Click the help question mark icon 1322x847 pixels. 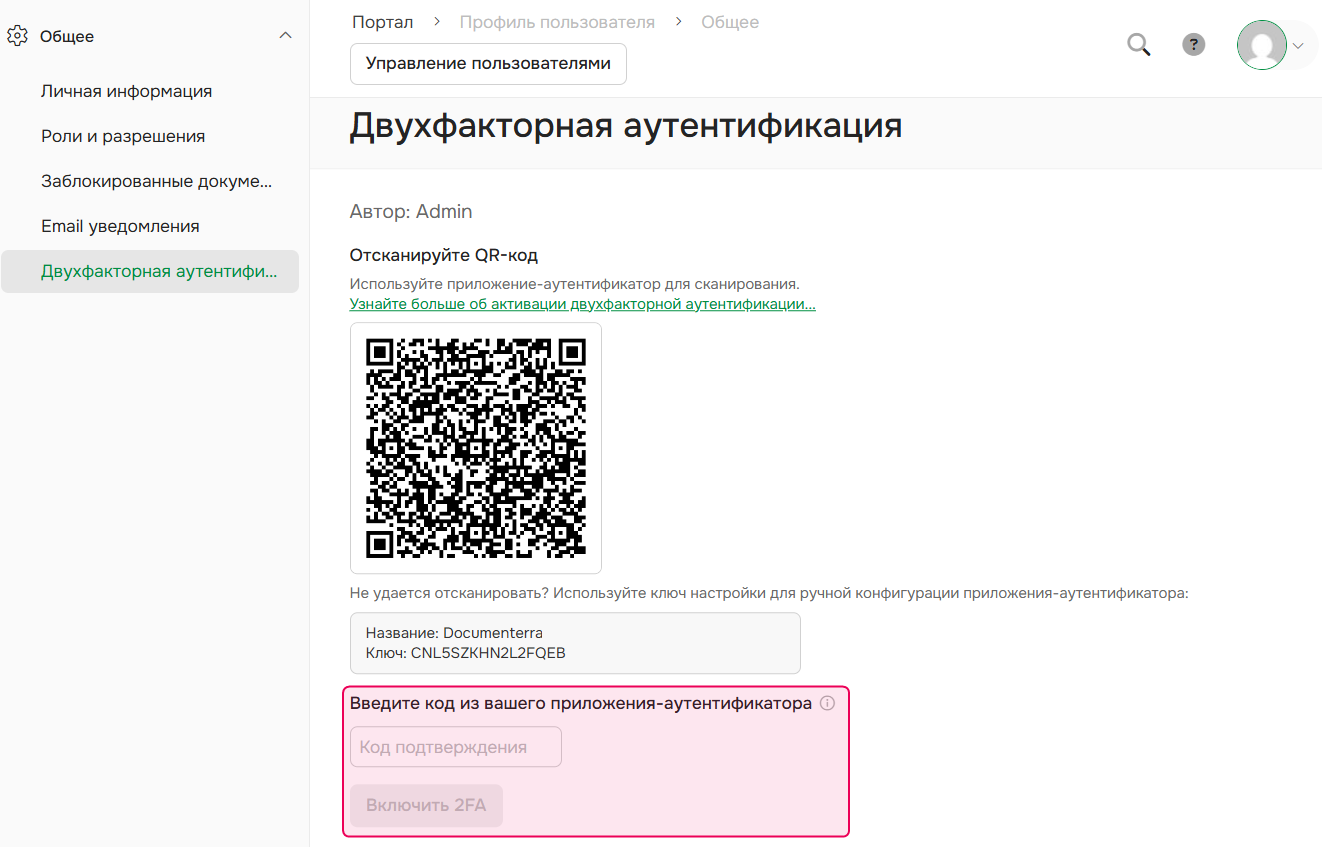tap(1193, 44)
